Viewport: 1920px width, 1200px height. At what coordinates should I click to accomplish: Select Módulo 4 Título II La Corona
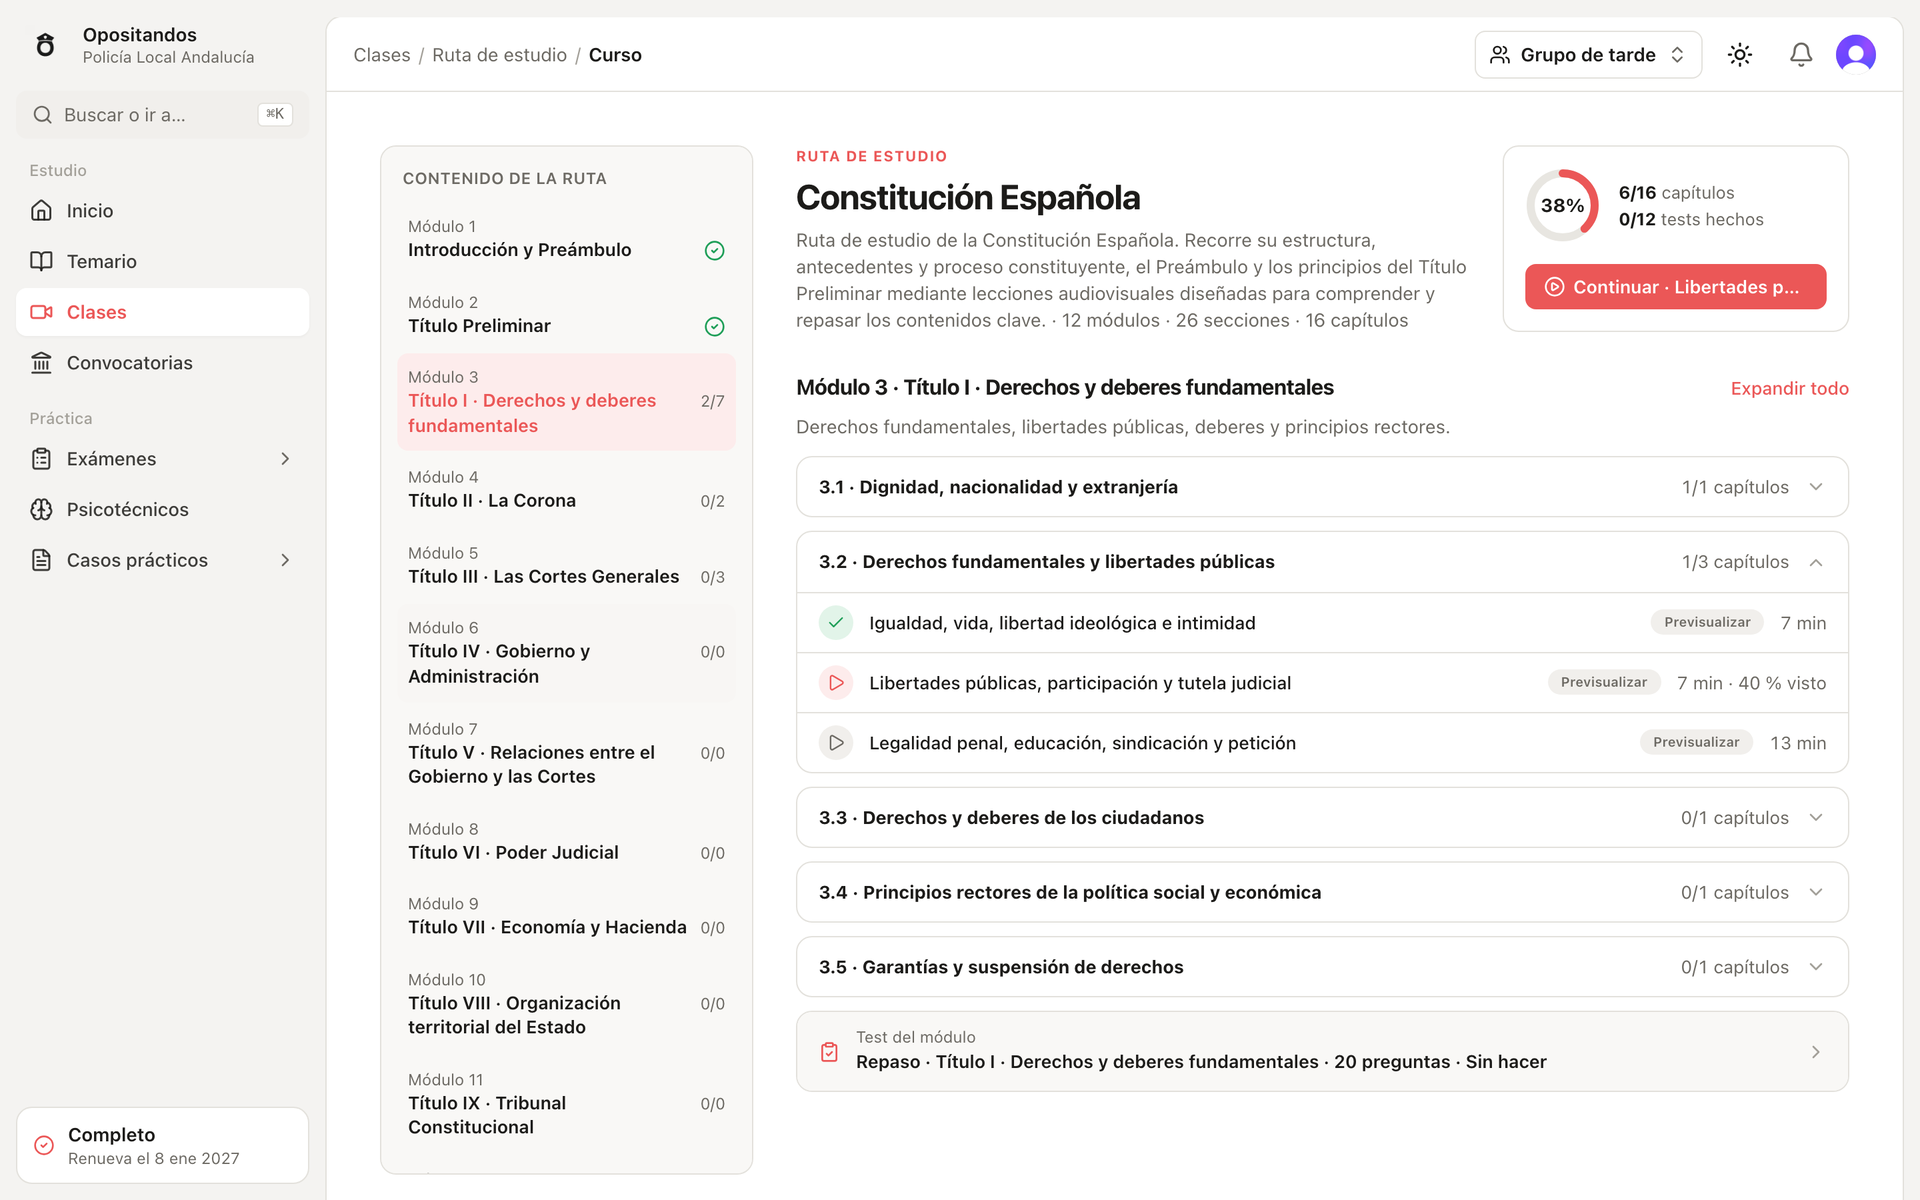(x=566, y=490)
